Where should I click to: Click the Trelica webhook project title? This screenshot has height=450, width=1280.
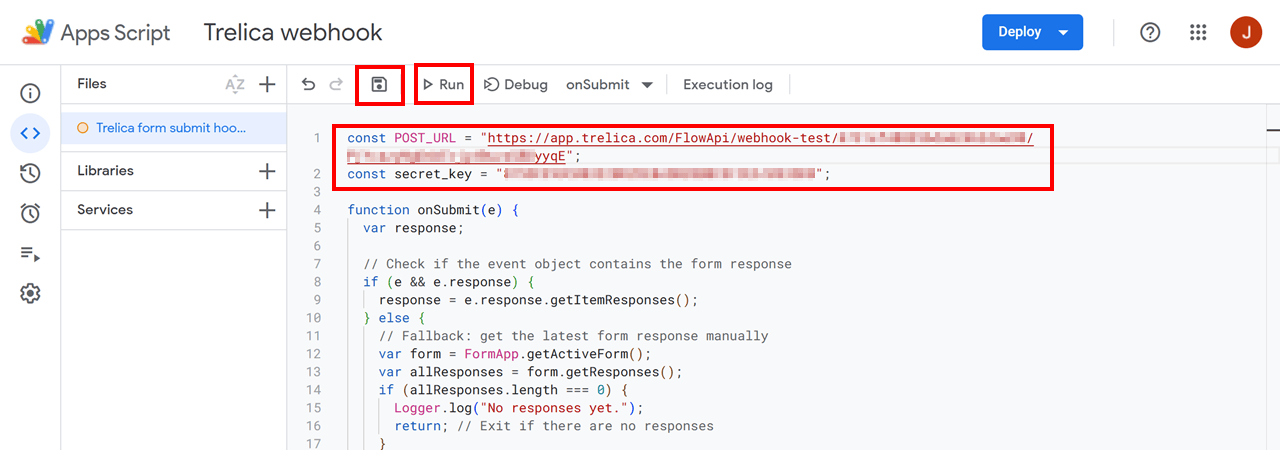click(293, 32)
